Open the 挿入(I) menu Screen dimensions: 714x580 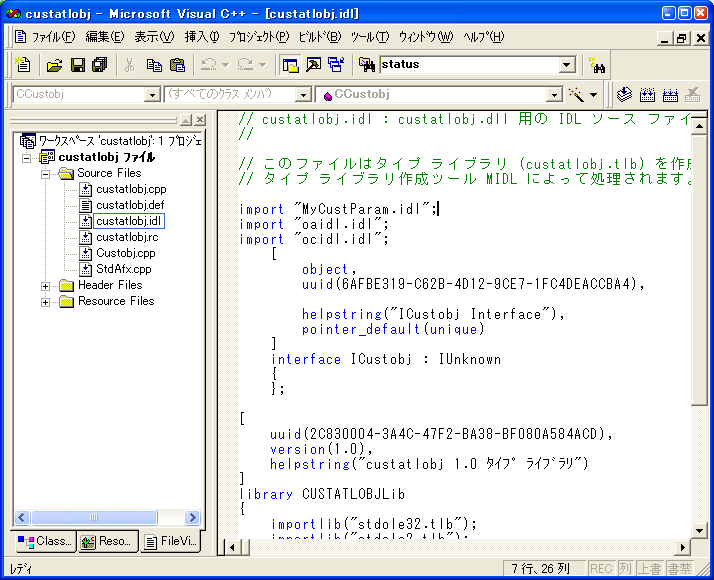click(202, 37)
